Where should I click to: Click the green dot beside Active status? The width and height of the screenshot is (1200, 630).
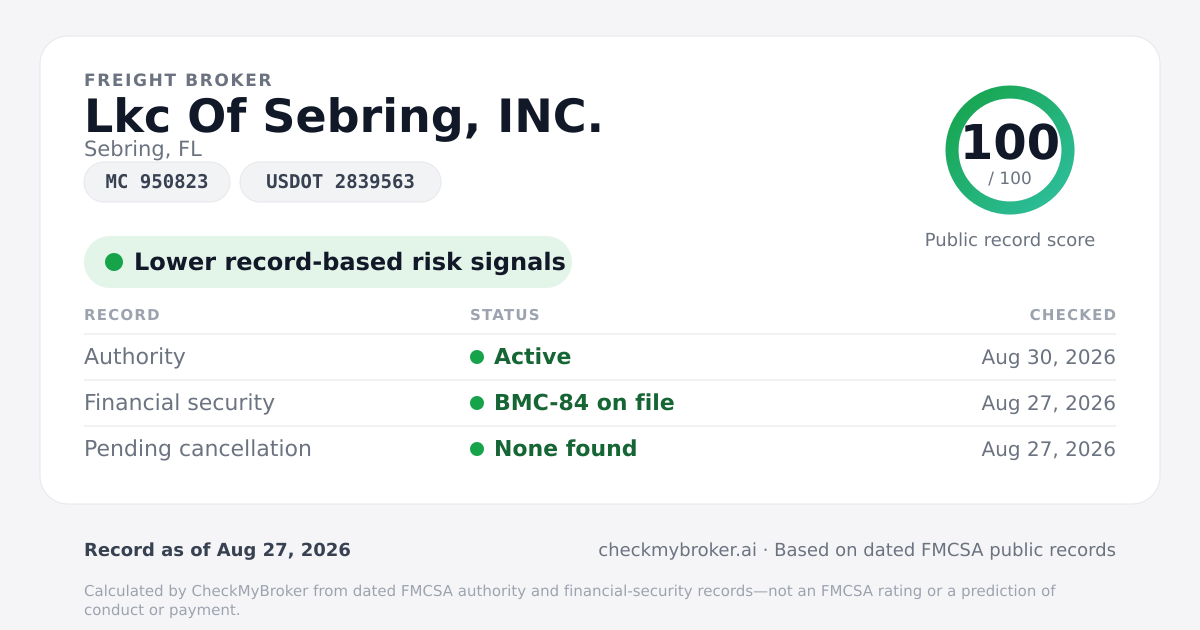pyautogui.click(x=477, y=357)
